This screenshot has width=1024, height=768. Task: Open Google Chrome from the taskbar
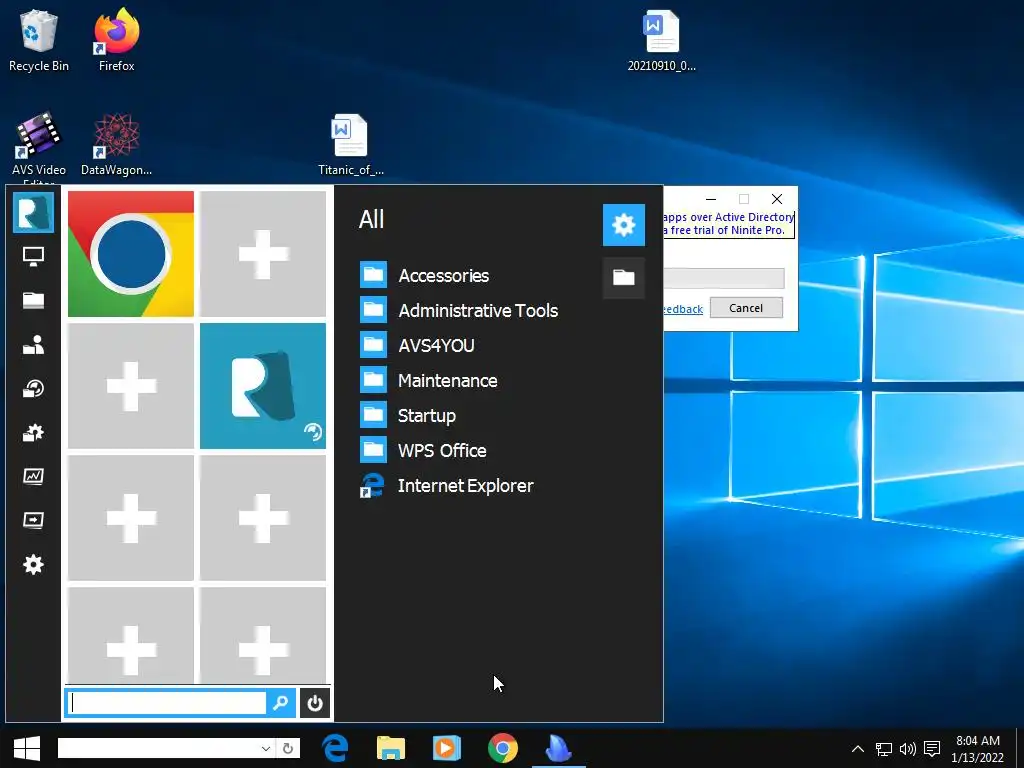tap(503, 748)
